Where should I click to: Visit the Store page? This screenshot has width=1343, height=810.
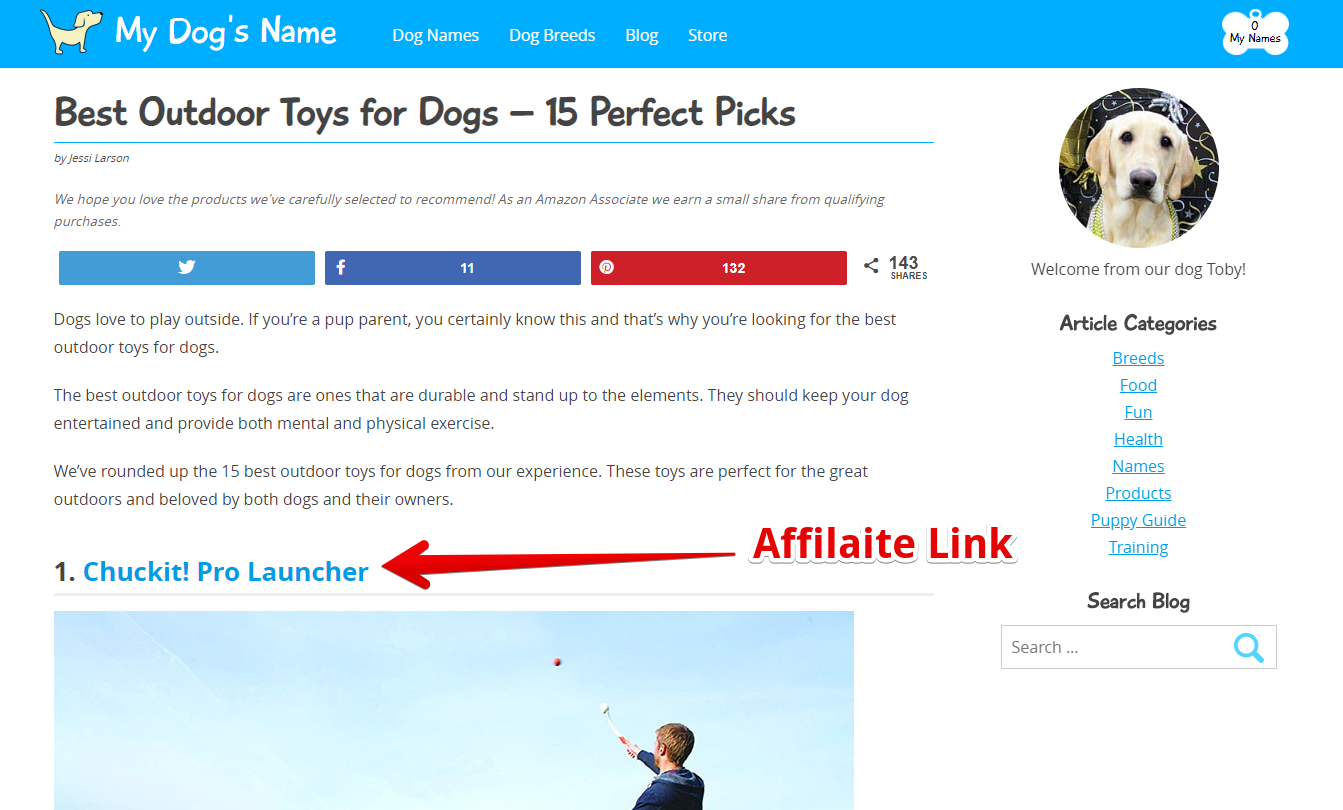click(x=707, y=35)
